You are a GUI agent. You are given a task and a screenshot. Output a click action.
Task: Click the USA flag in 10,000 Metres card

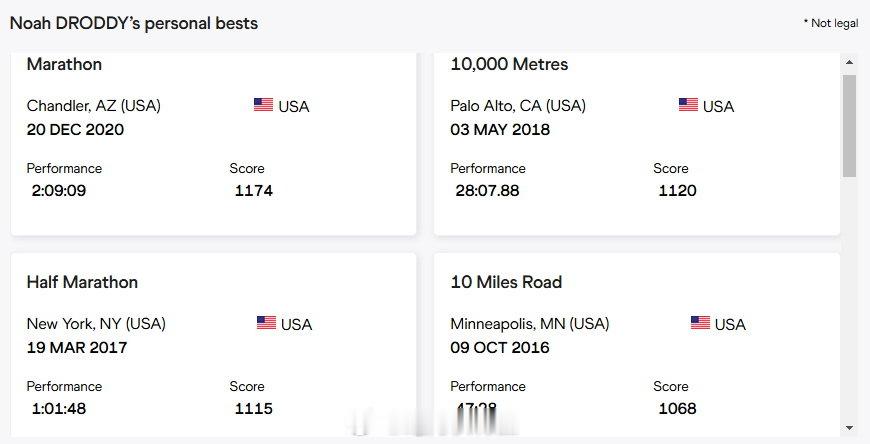point(688,104)
